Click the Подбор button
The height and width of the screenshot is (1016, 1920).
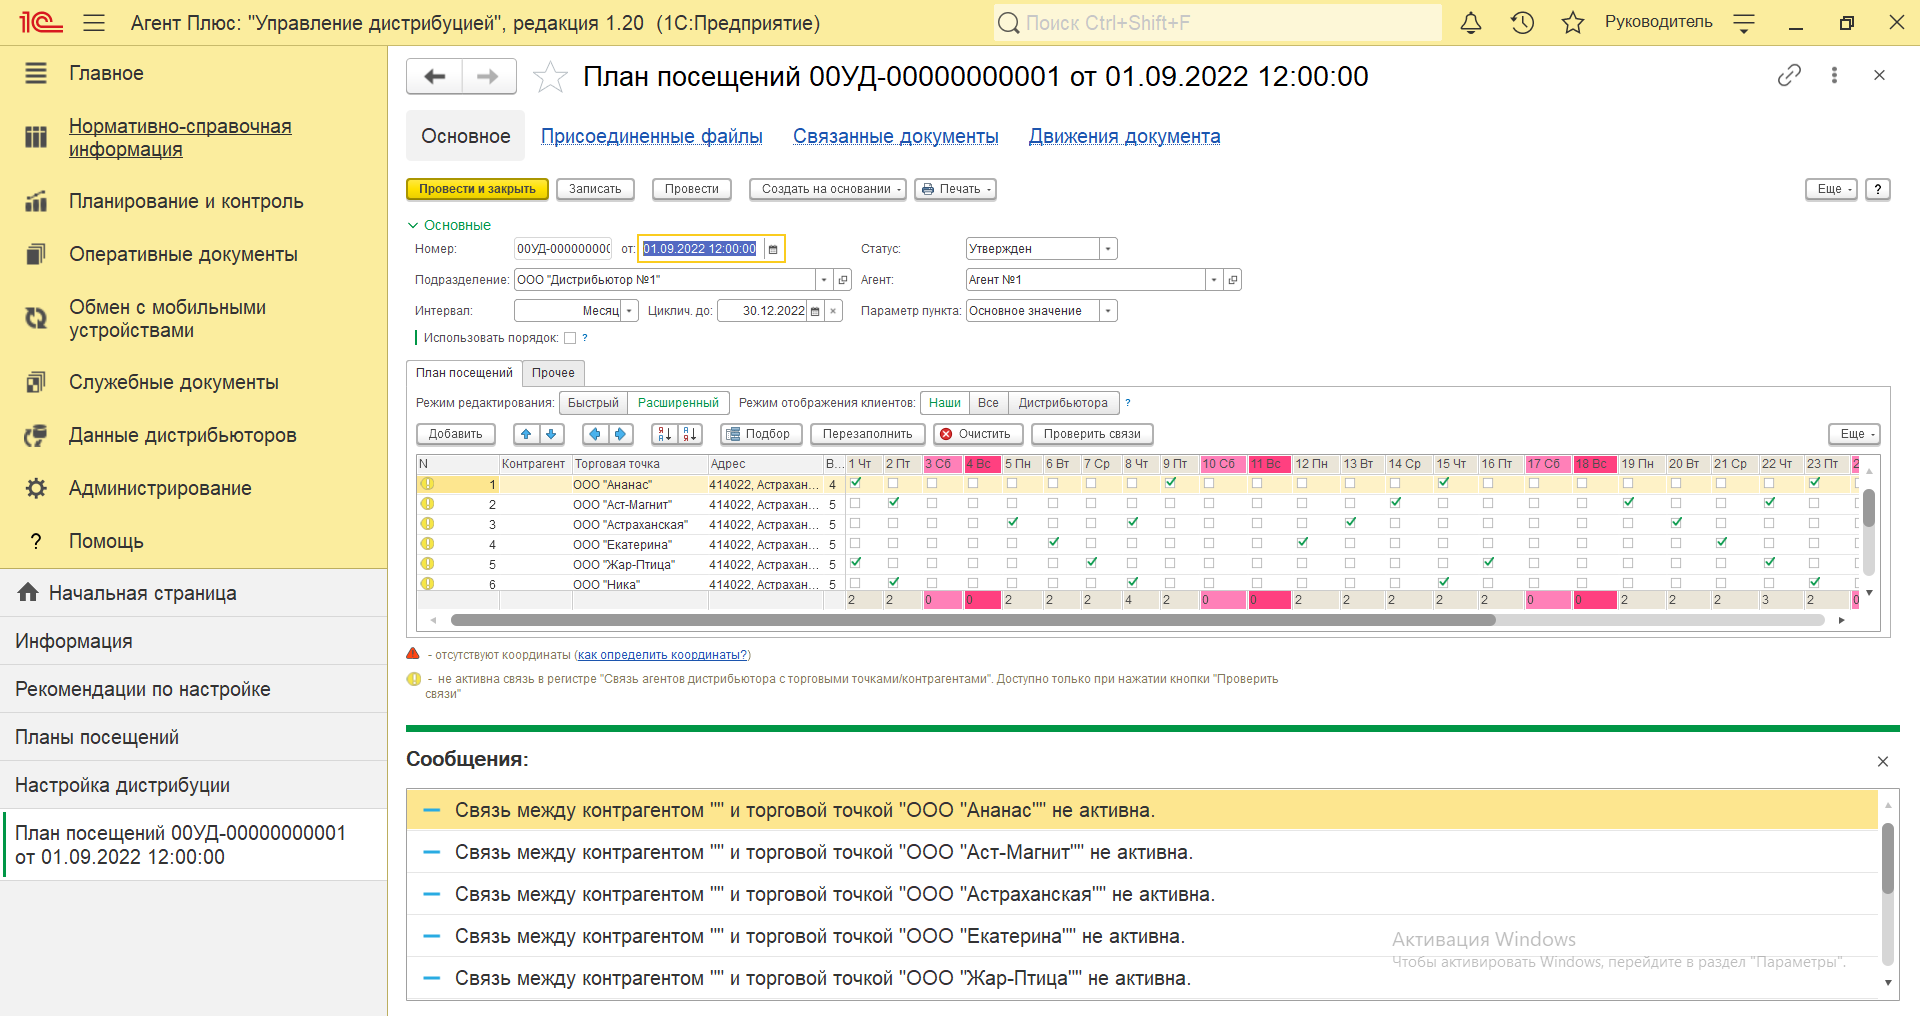tap(760, 434)
